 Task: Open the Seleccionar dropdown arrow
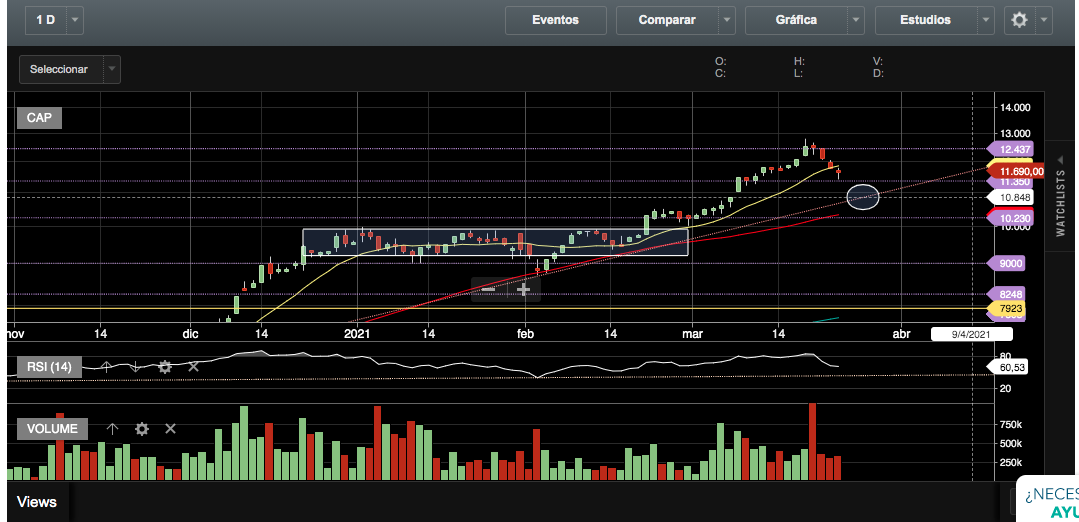[x=112, y=69]
